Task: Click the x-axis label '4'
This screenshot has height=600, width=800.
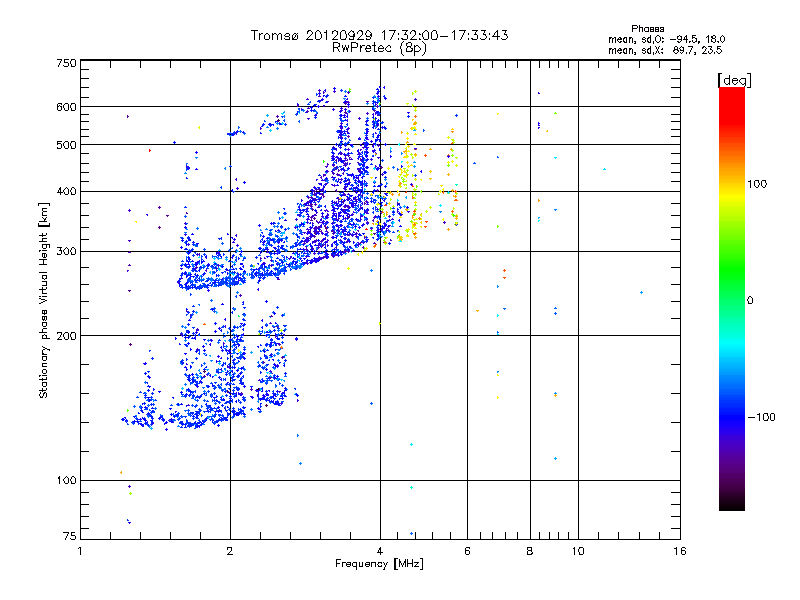Action: pos(380,551)
